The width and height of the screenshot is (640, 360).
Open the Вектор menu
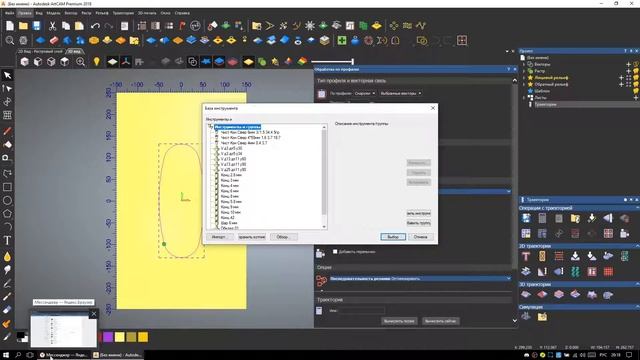pyautogui.click(x=71, y=13)
